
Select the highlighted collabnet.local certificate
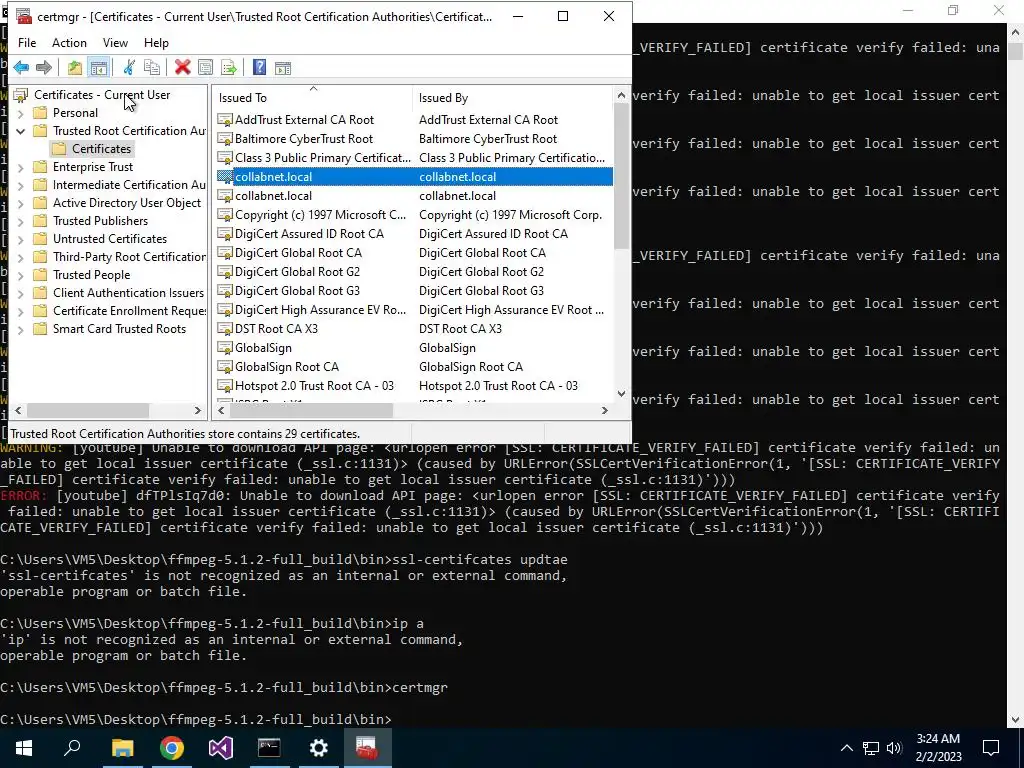(x=415, y=176)
